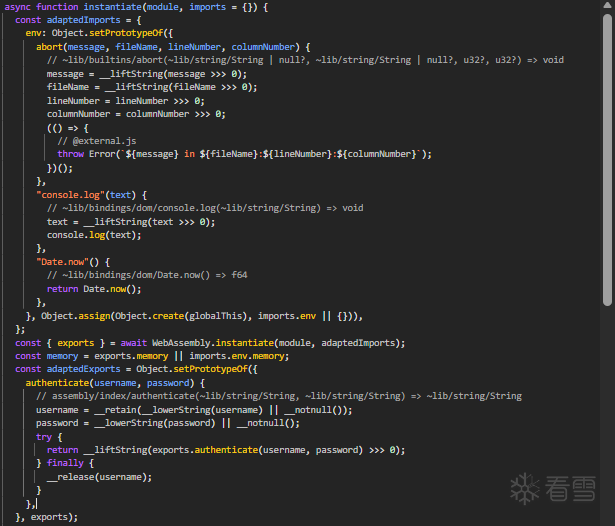Click 'exports.authenticate' in the return statement

(x=205, y=450)
